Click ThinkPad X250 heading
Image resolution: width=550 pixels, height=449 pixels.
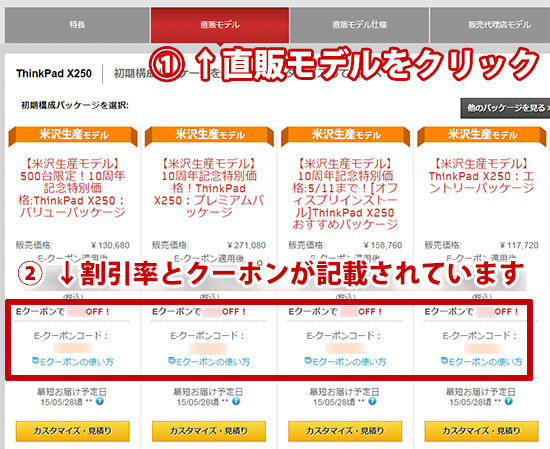coord(54,74)
